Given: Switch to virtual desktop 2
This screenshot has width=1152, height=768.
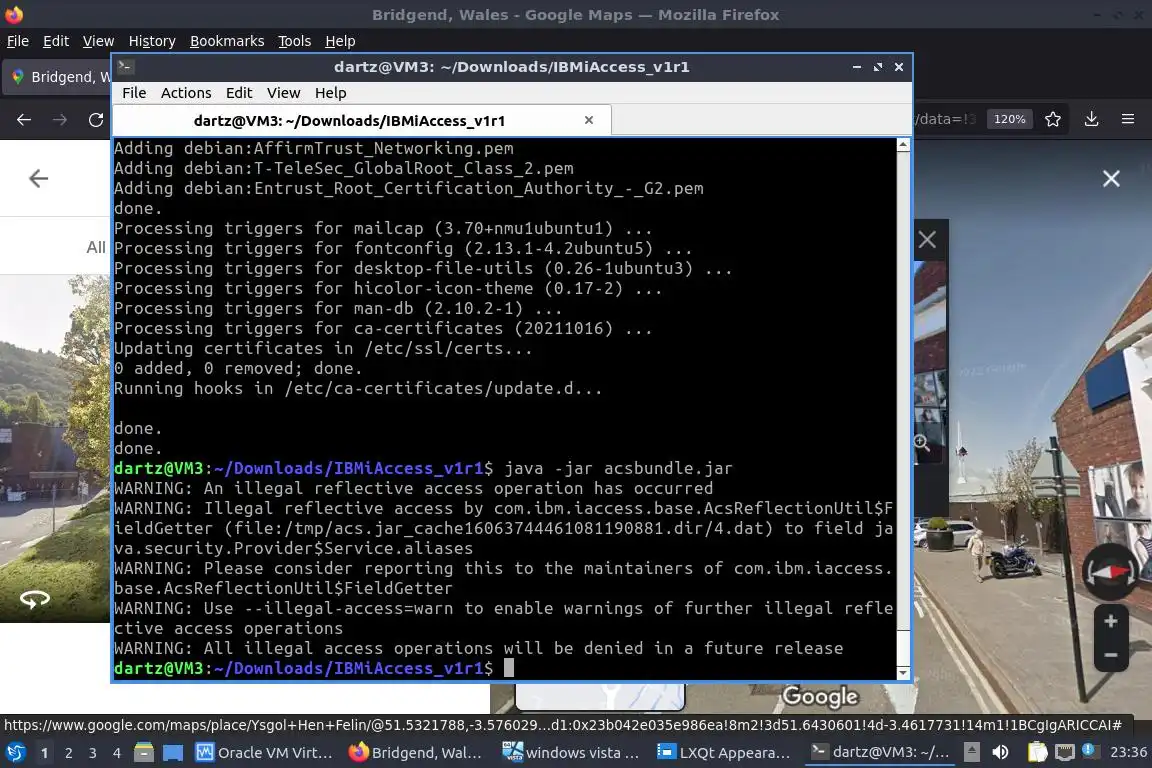Looking at the screenshot, I should click(x=68, y=753).
